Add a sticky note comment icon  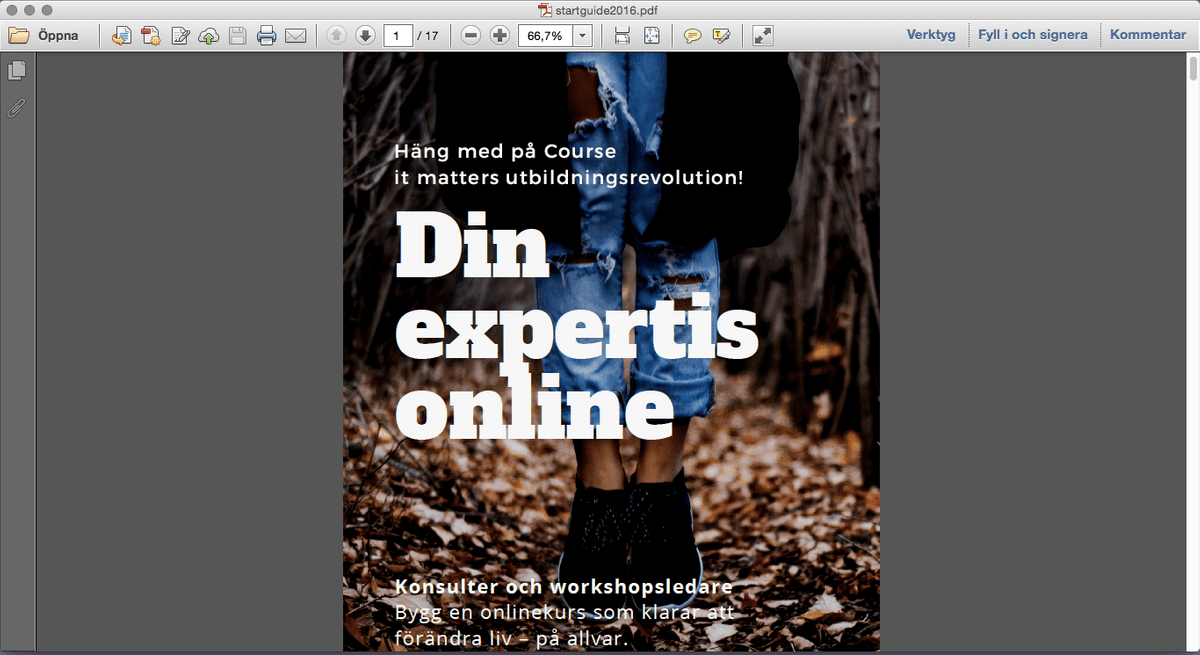click(x=692, y=36)
